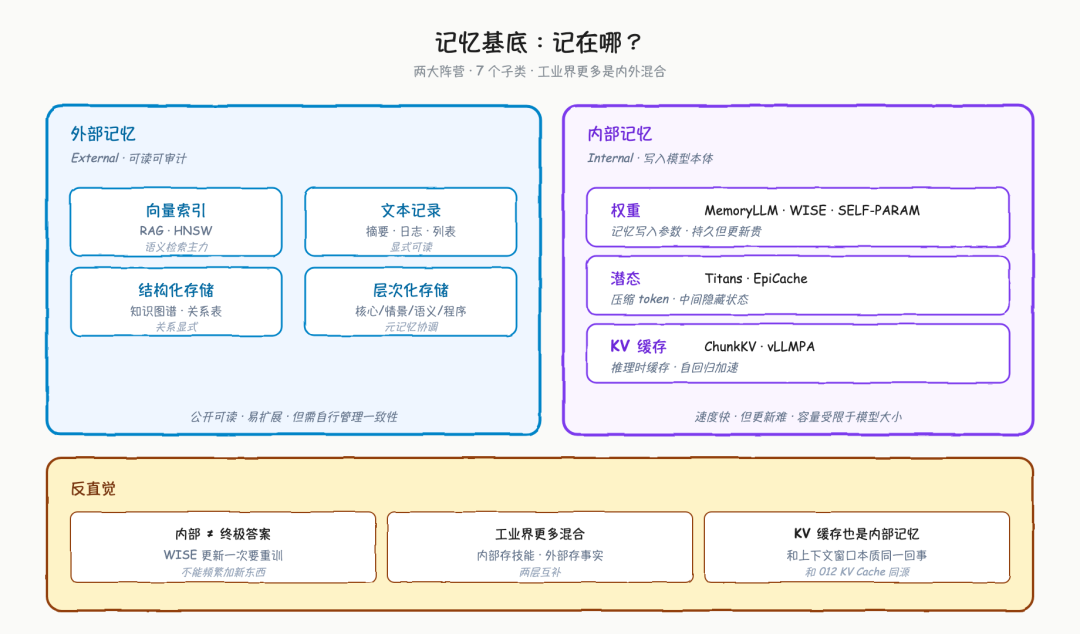Viewport: 1080px width, 634px height.
Task: Click the MemoryLLM · WISE · SELF-PARAM text
Action: click(811, 211)
